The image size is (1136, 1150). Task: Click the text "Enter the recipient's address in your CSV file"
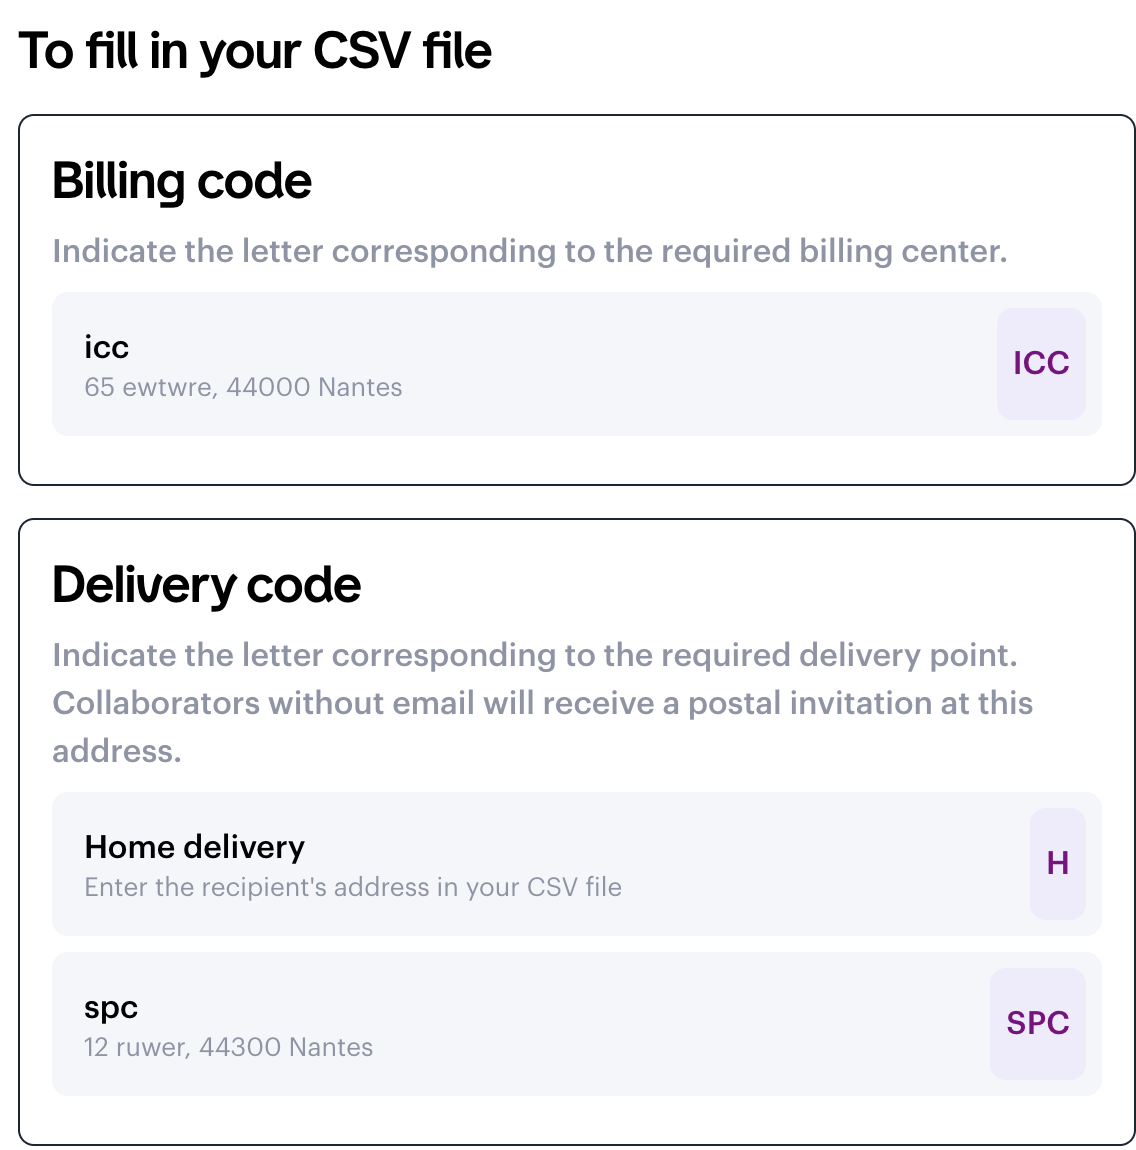tap(353, 887)
